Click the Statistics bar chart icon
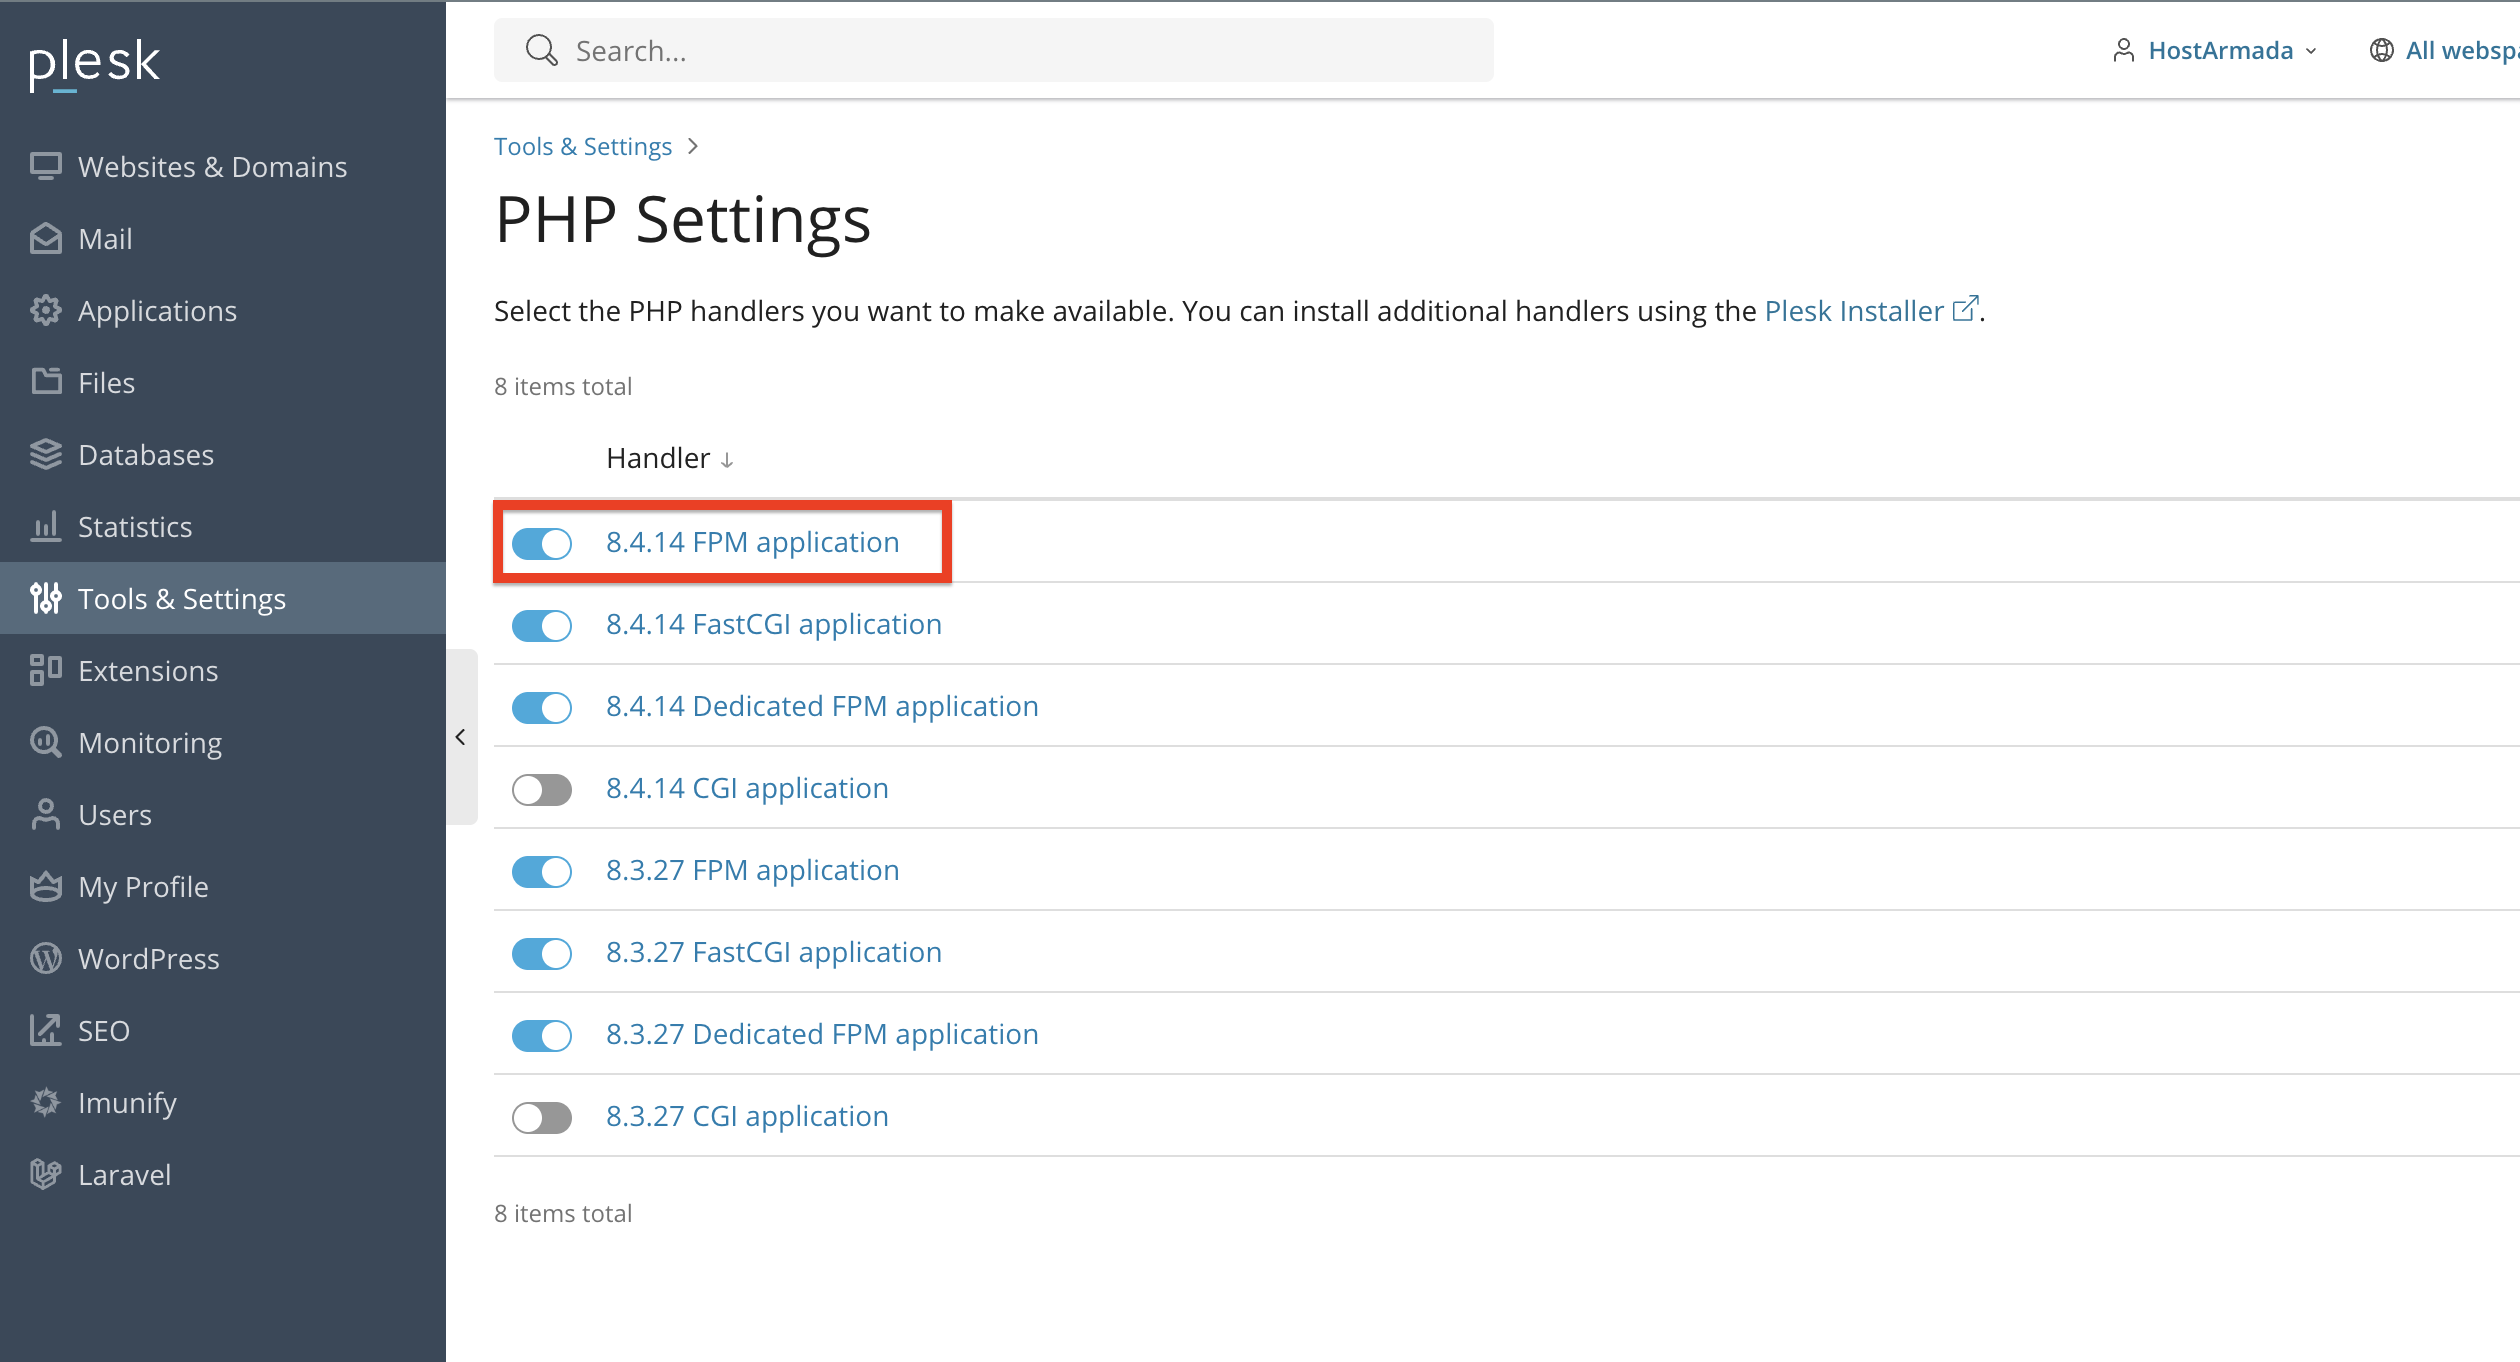Viewport: 2520px width, 1362px height. 46,526
